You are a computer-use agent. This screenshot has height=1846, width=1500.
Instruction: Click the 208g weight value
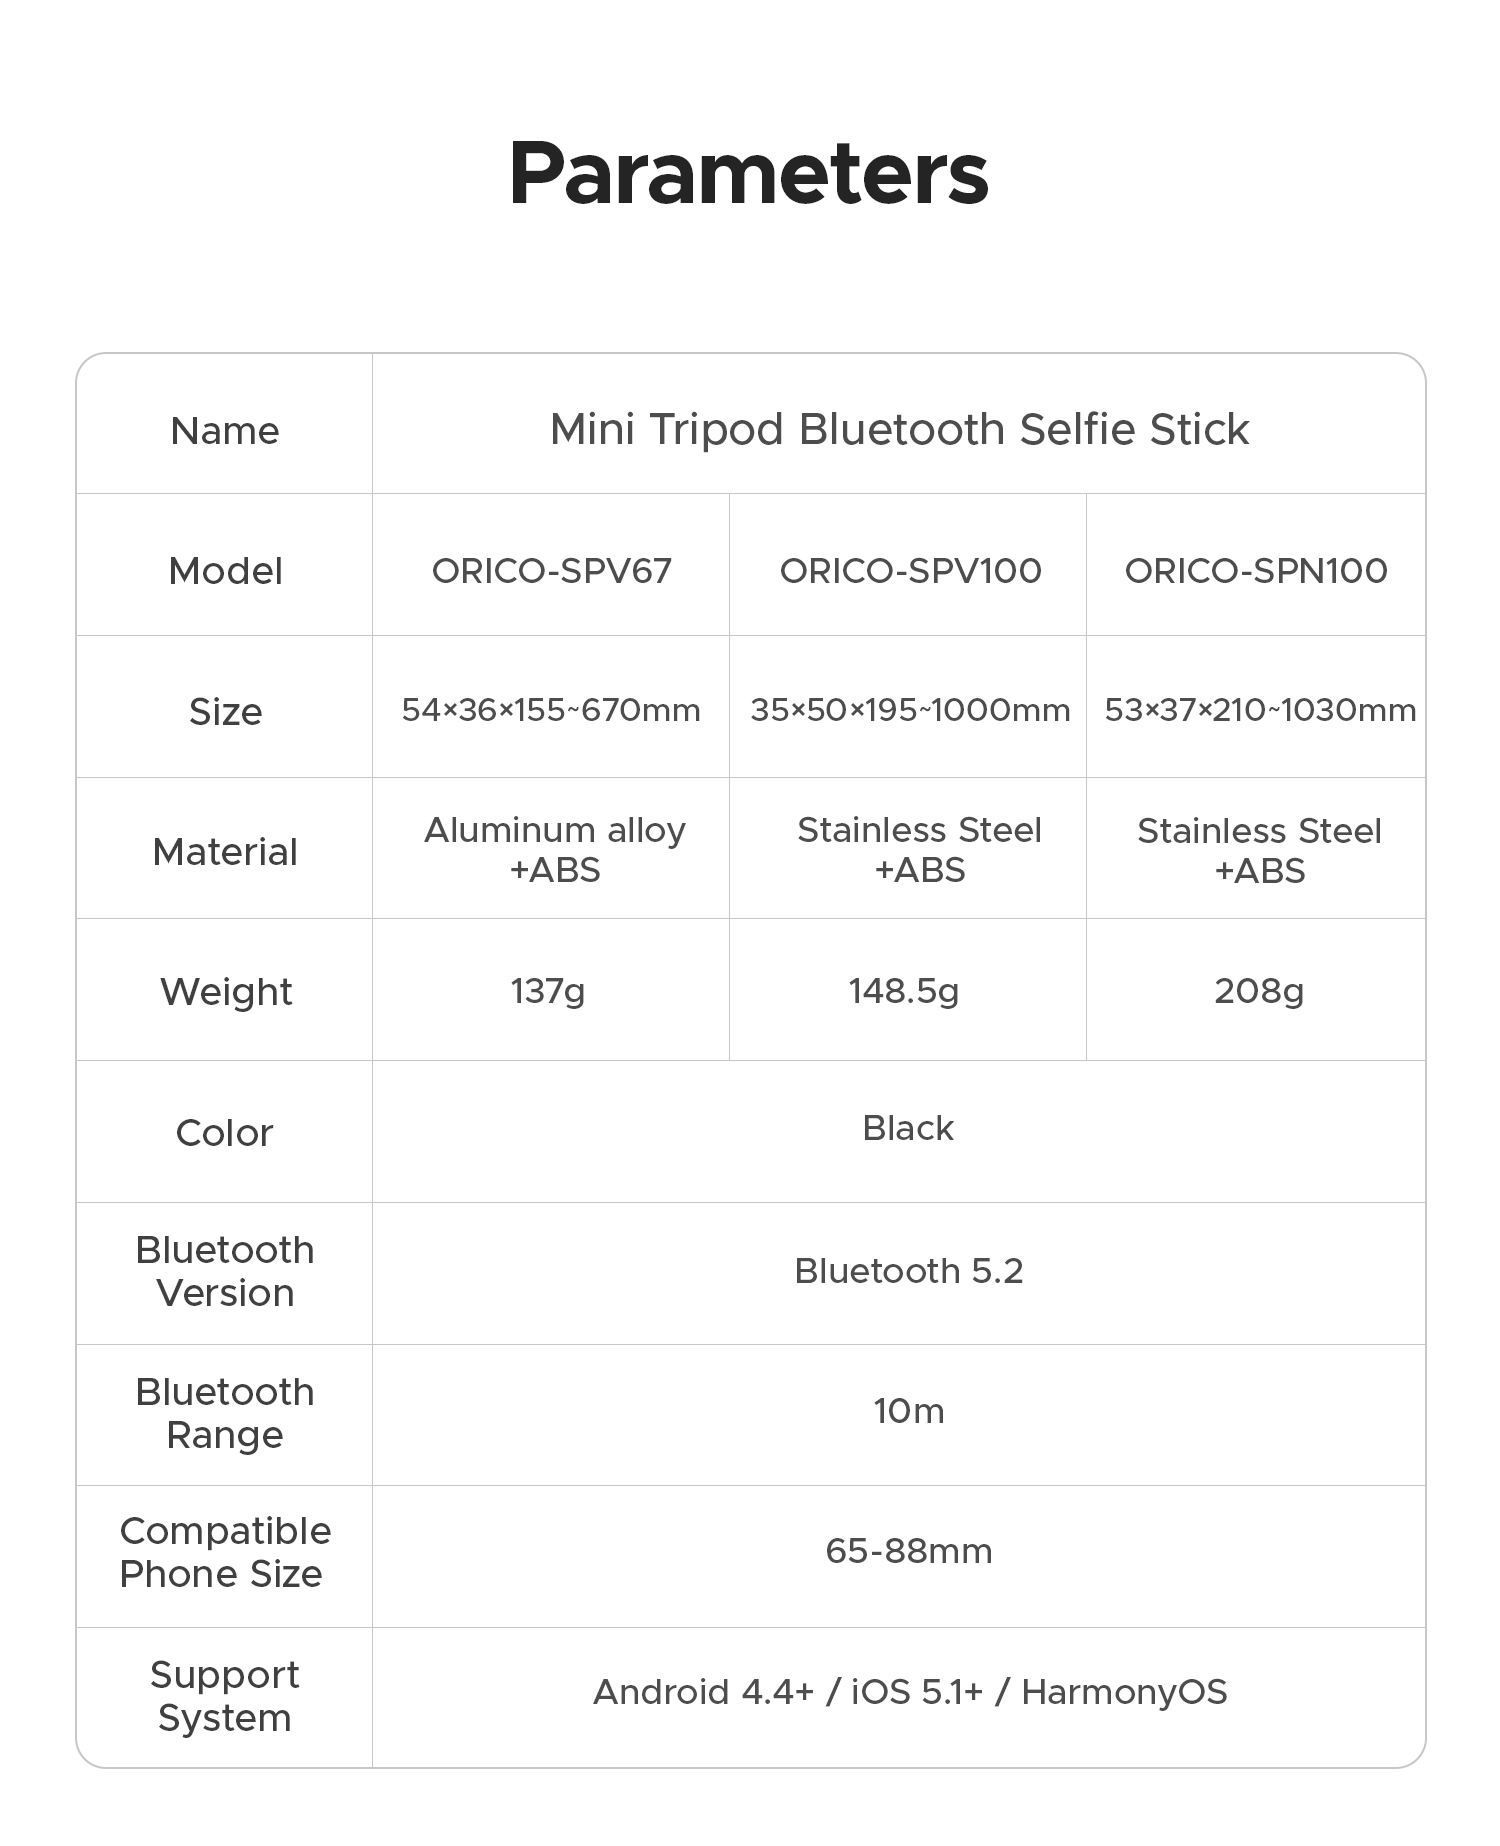(x=1259, y=991)
